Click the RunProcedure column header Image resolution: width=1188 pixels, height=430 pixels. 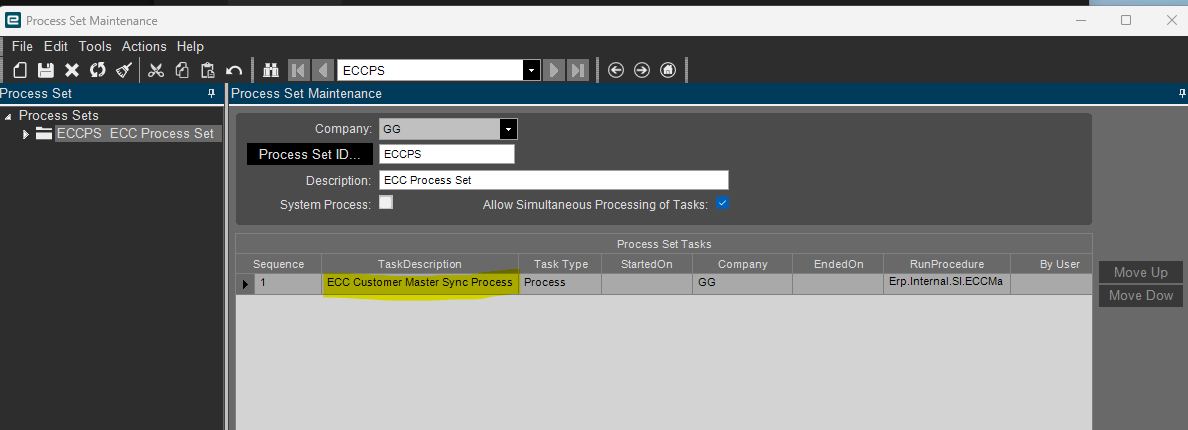[x=946, y=264]
